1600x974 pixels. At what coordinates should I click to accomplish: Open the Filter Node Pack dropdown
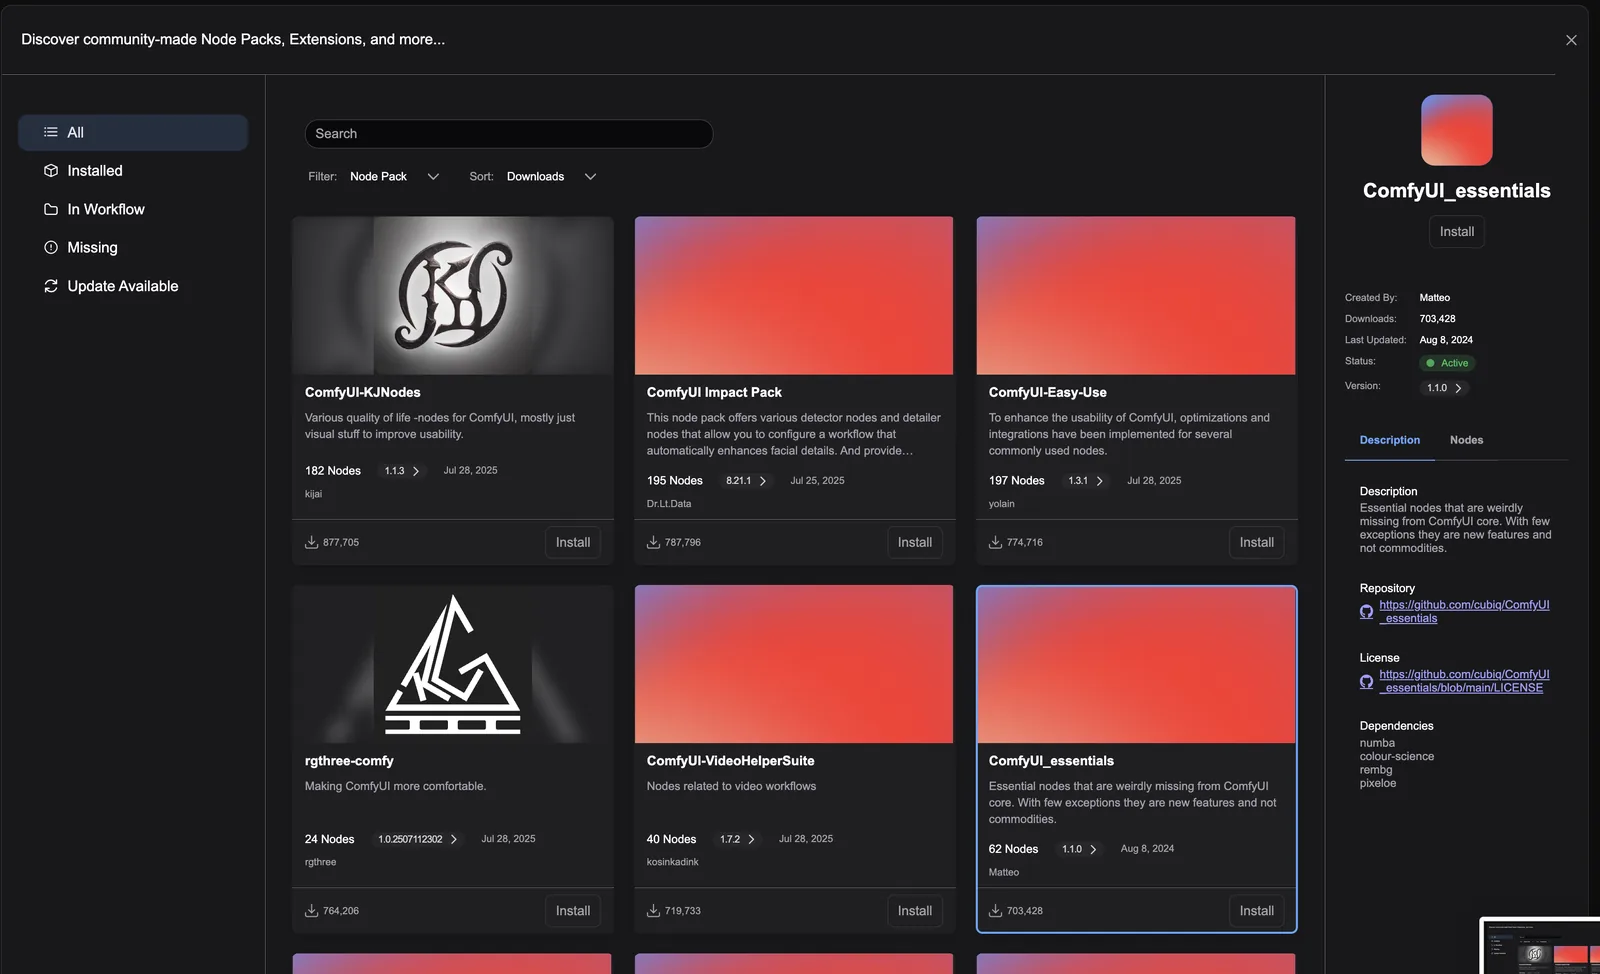394,176
